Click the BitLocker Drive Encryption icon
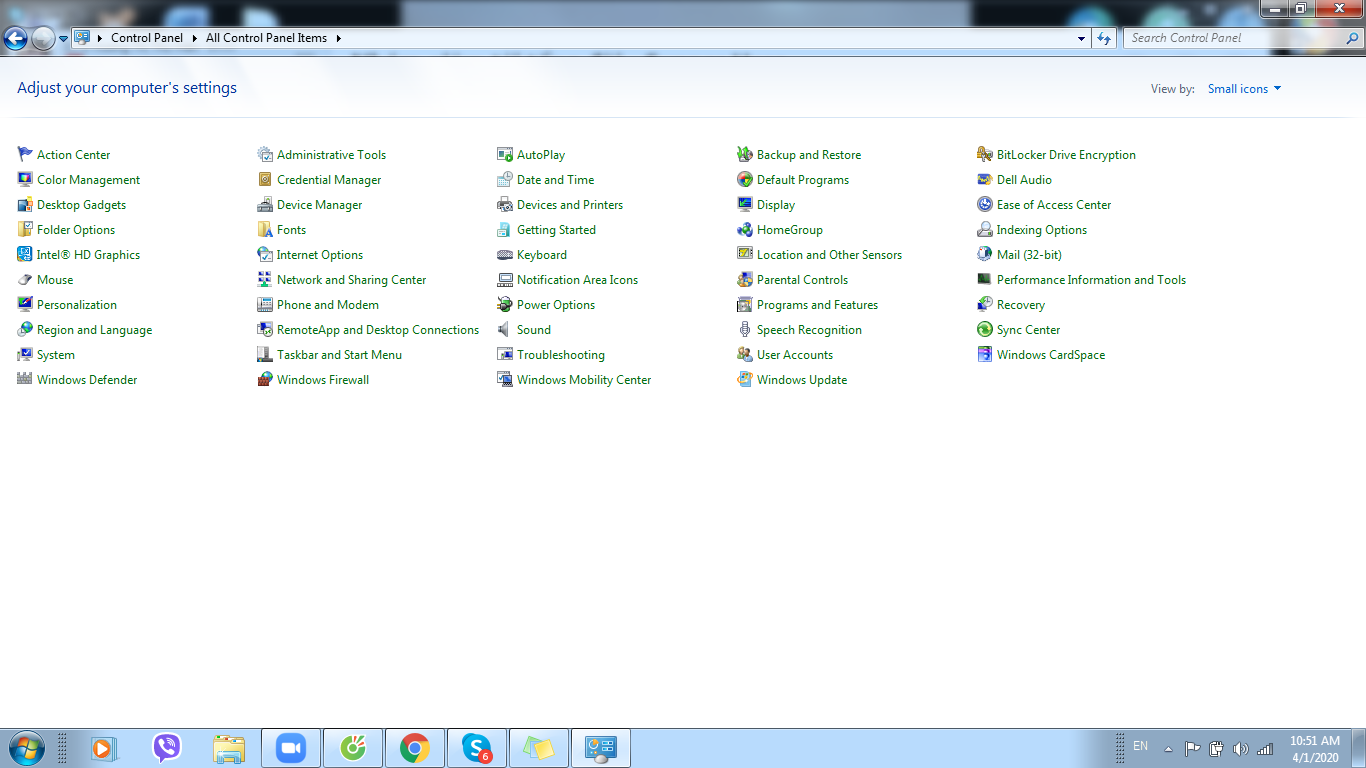Image resolution: width=1366 pixels, height=768 pixels. pos(985,154)
